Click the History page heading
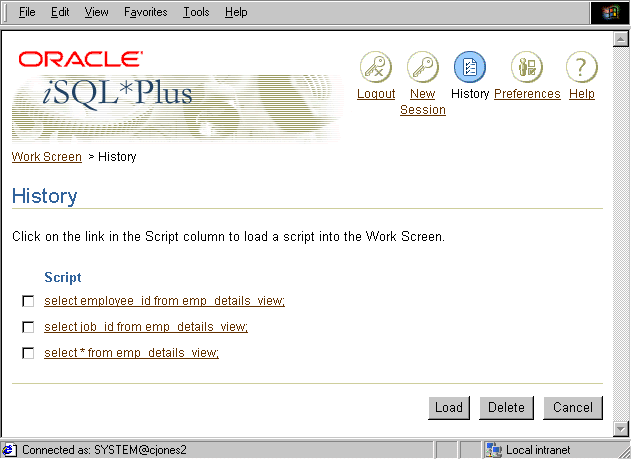This screenshot has width=631, height=459. coord(44,196)
